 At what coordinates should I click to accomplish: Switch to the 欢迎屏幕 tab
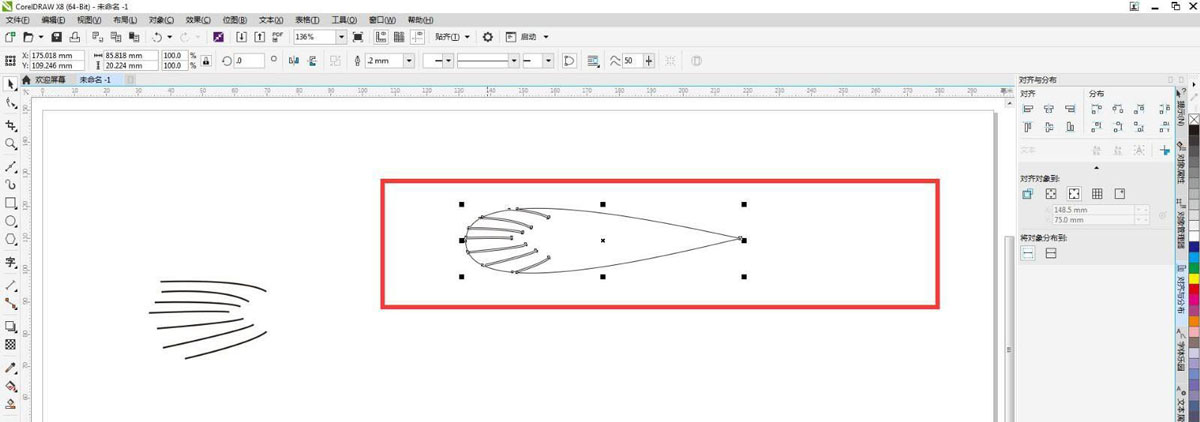point(49,79)
